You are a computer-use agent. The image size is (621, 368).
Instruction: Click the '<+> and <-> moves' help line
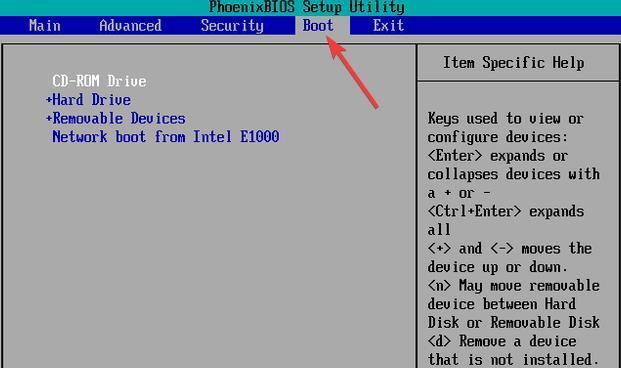[x=510, y=248]
